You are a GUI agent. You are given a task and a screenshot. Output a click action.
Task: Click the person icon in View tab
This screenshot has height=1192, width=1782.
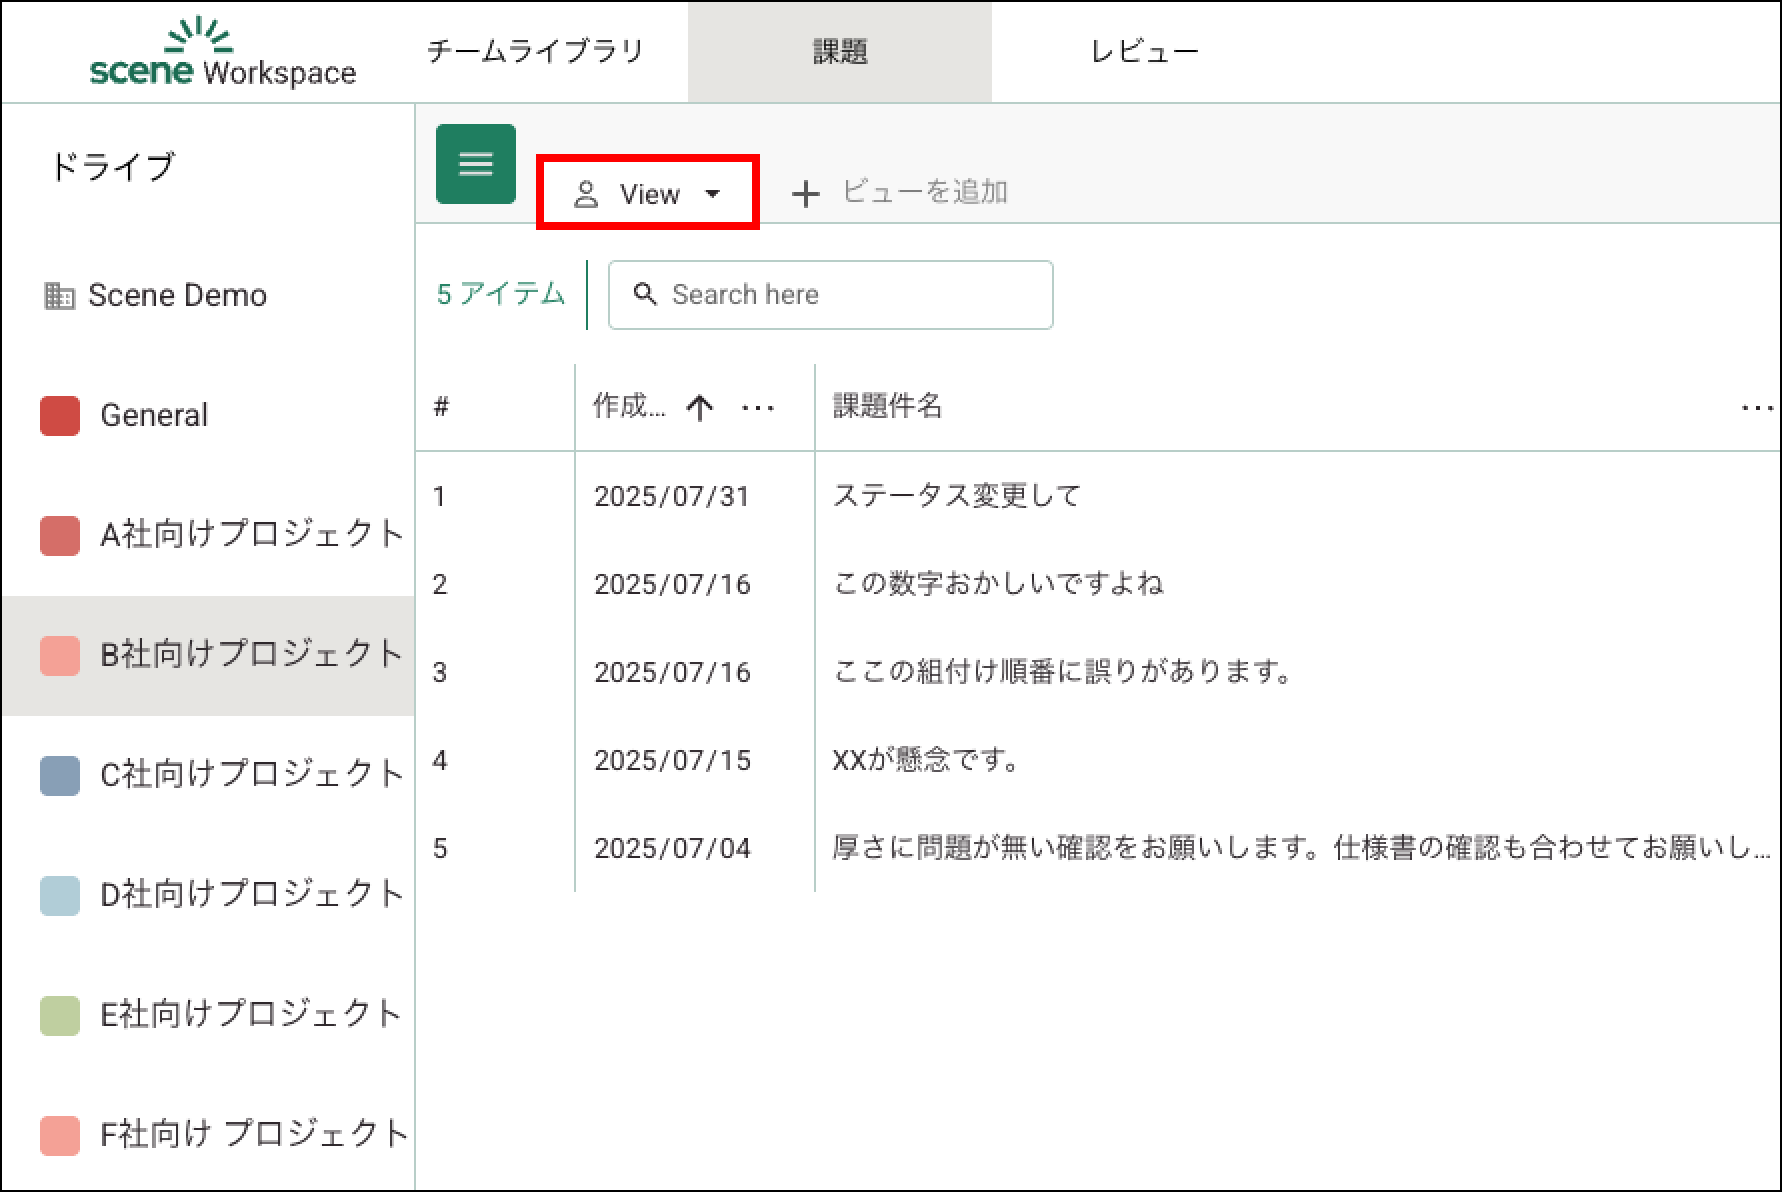coord(586,194)
